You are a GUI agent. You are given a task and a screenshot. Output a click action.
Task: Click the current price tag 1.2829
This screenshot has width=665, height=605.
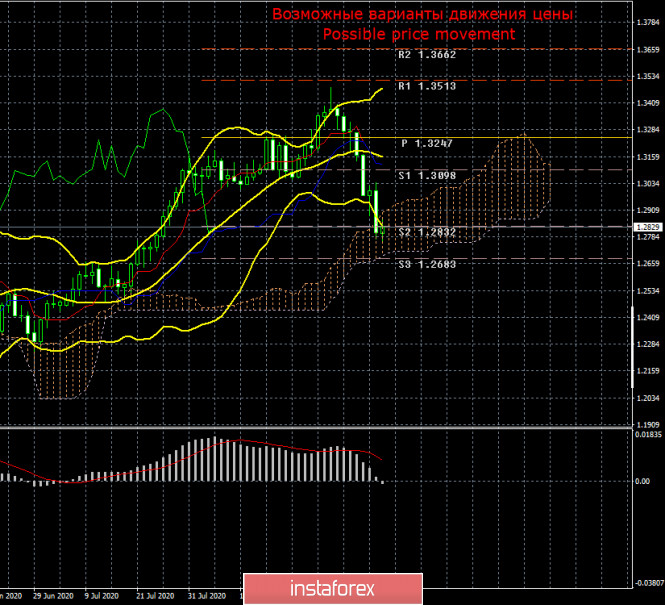[x=647, y=227]
